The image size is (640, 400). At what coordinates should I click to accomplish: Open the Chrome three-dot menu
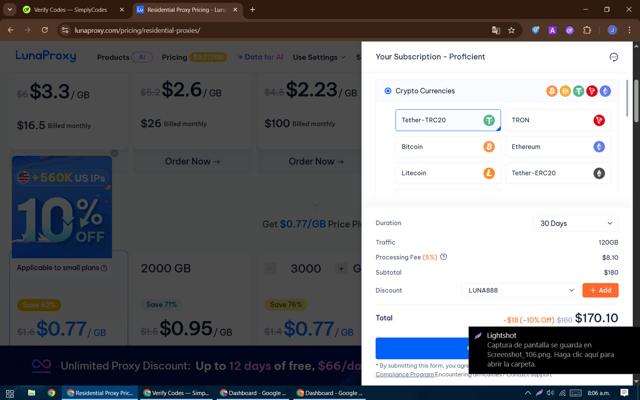point(629,30)
